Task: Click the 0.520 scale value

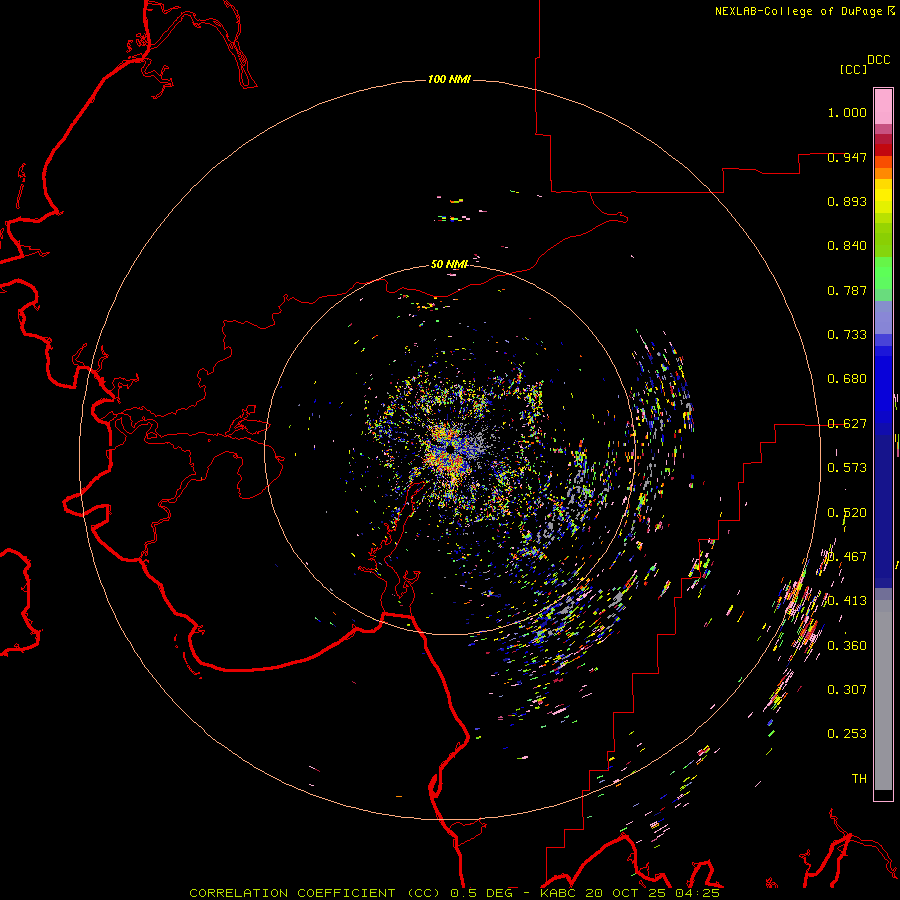Action: point(847,513)
